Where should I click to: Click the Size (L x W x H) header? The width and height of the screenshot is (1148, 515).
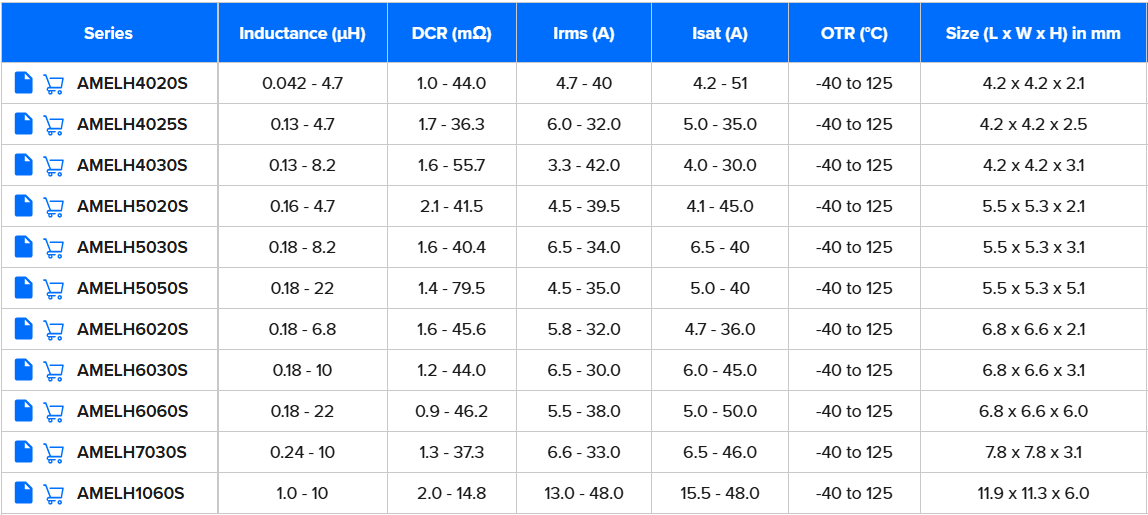(1033, 33)
